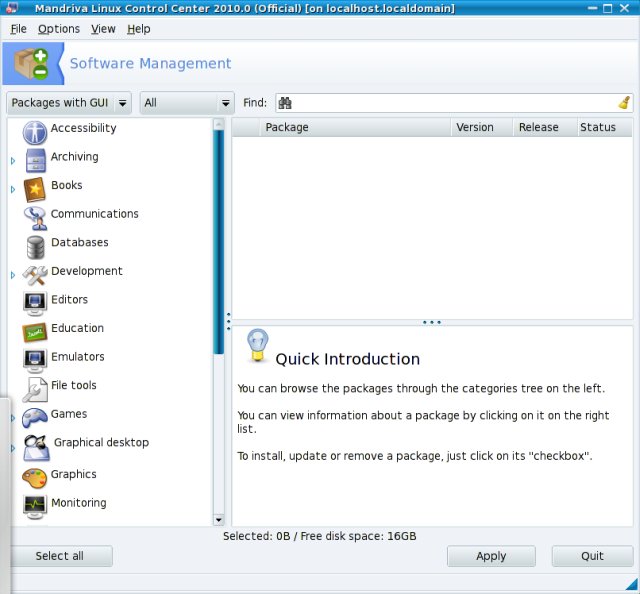Click the File tools icon
This screenshot has height=594, width=640.
(x=35, y=389)
